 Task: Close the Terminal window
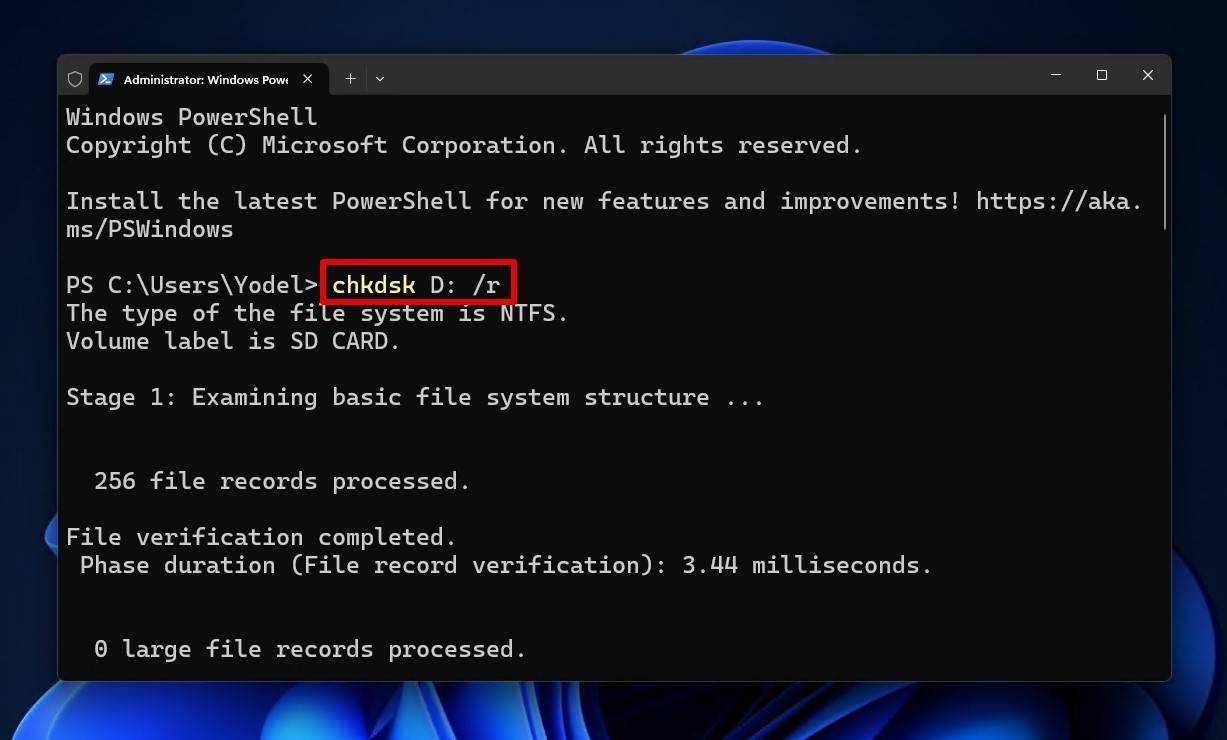pos(1148,75)
